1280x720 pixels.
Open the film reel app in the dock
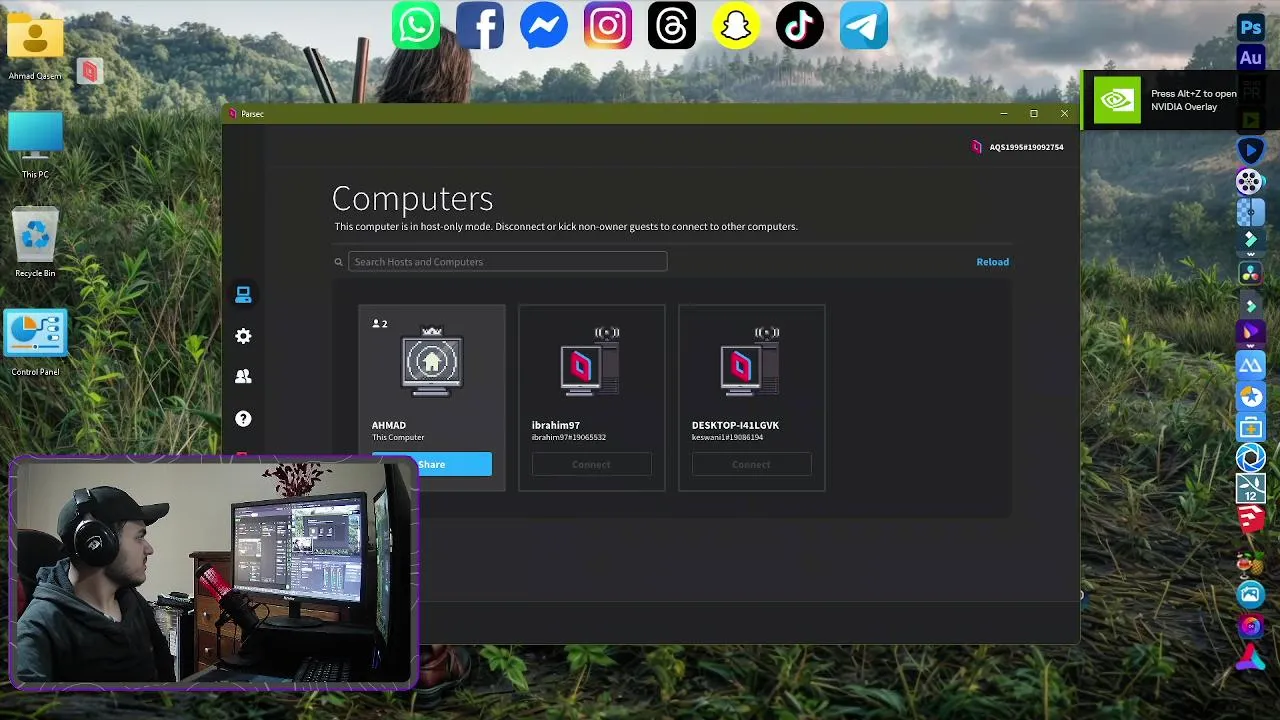tap(1250, 181)
